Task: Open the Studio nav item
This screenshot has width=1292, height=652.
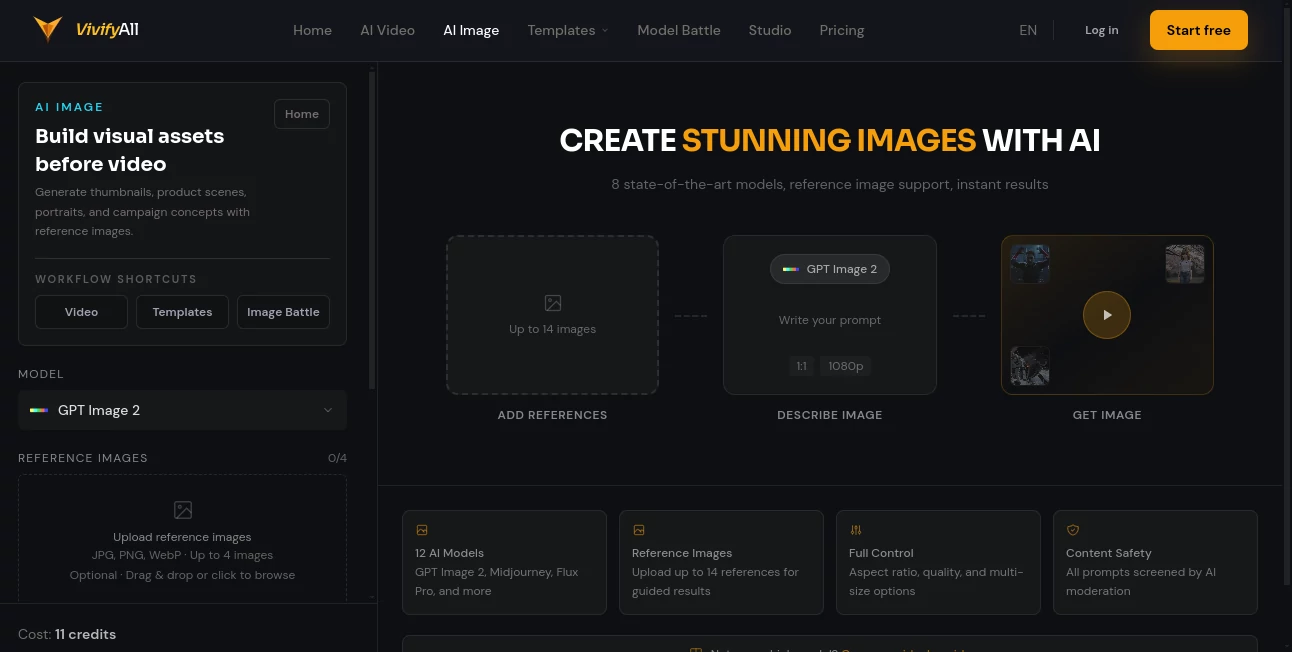Action: (770, 30)
